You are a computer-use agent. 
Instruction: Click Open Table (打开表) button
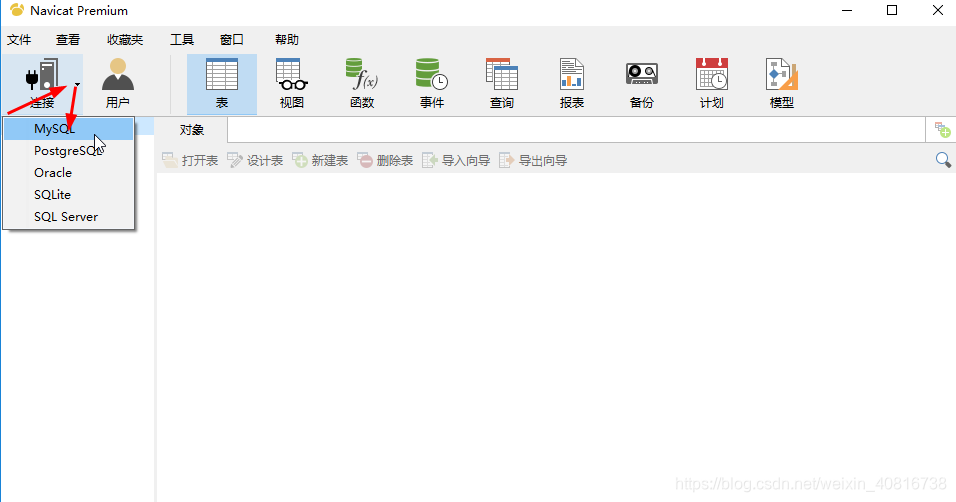tap(190, 160)
